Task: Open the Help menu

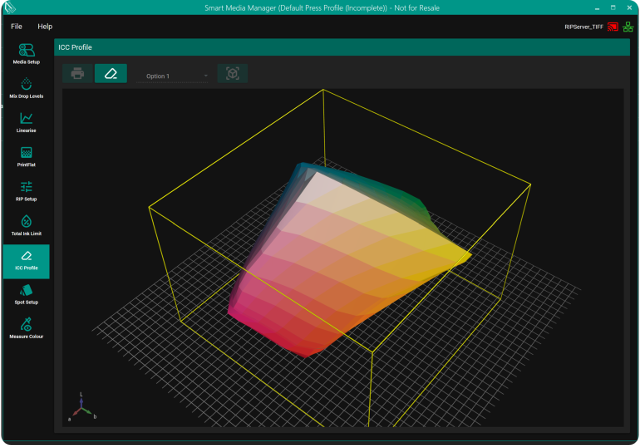Action: [x=45, y=26]
